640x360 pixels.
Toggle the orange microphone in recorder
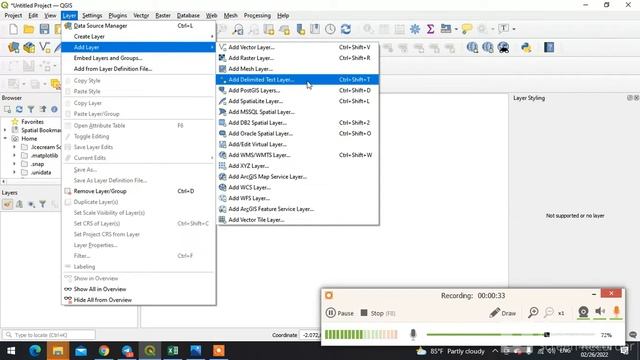[616, 312]
